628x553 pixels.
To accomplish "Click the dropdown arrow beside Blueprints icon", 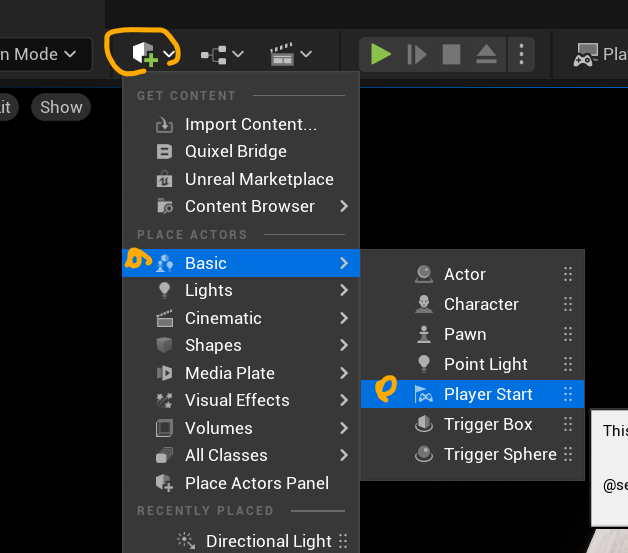I will pos(238,54).
